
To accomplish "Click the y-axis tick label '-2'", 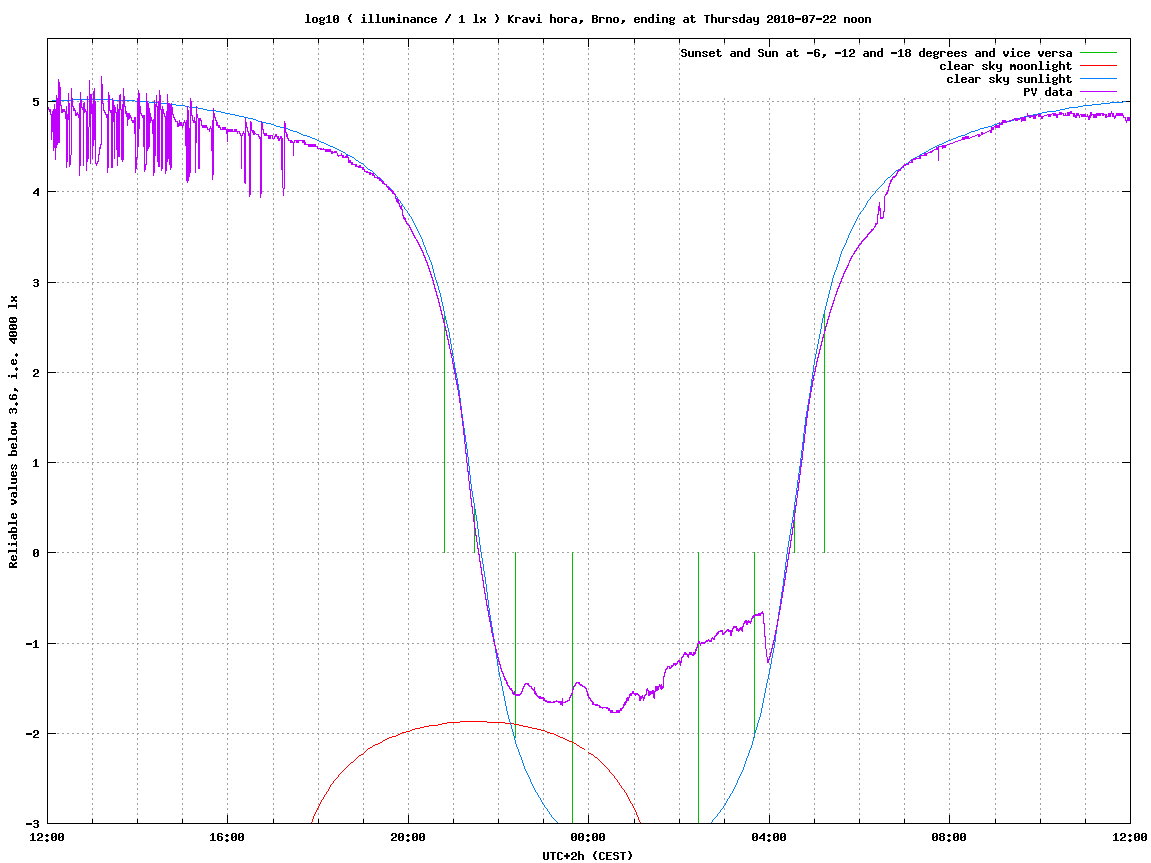I will 33,734.
